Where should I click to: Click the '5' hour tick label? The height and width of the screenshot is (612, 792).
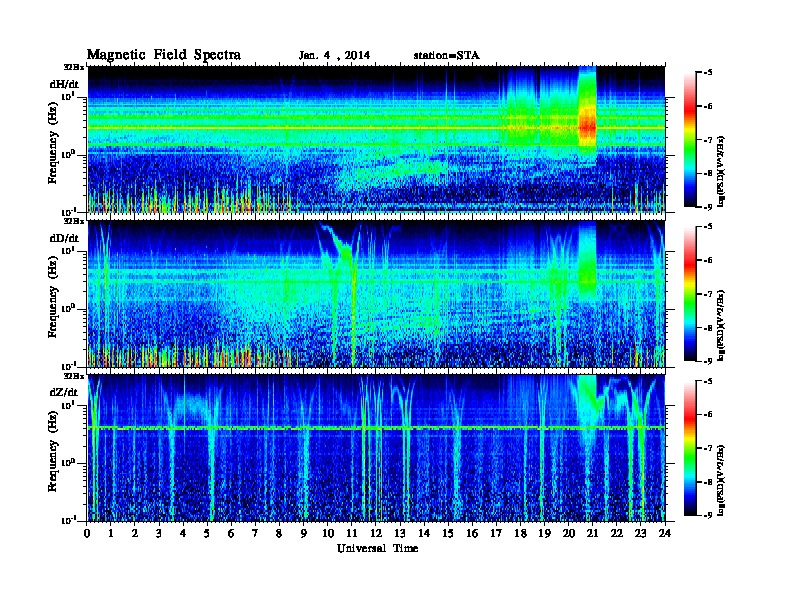coord(207,534)
